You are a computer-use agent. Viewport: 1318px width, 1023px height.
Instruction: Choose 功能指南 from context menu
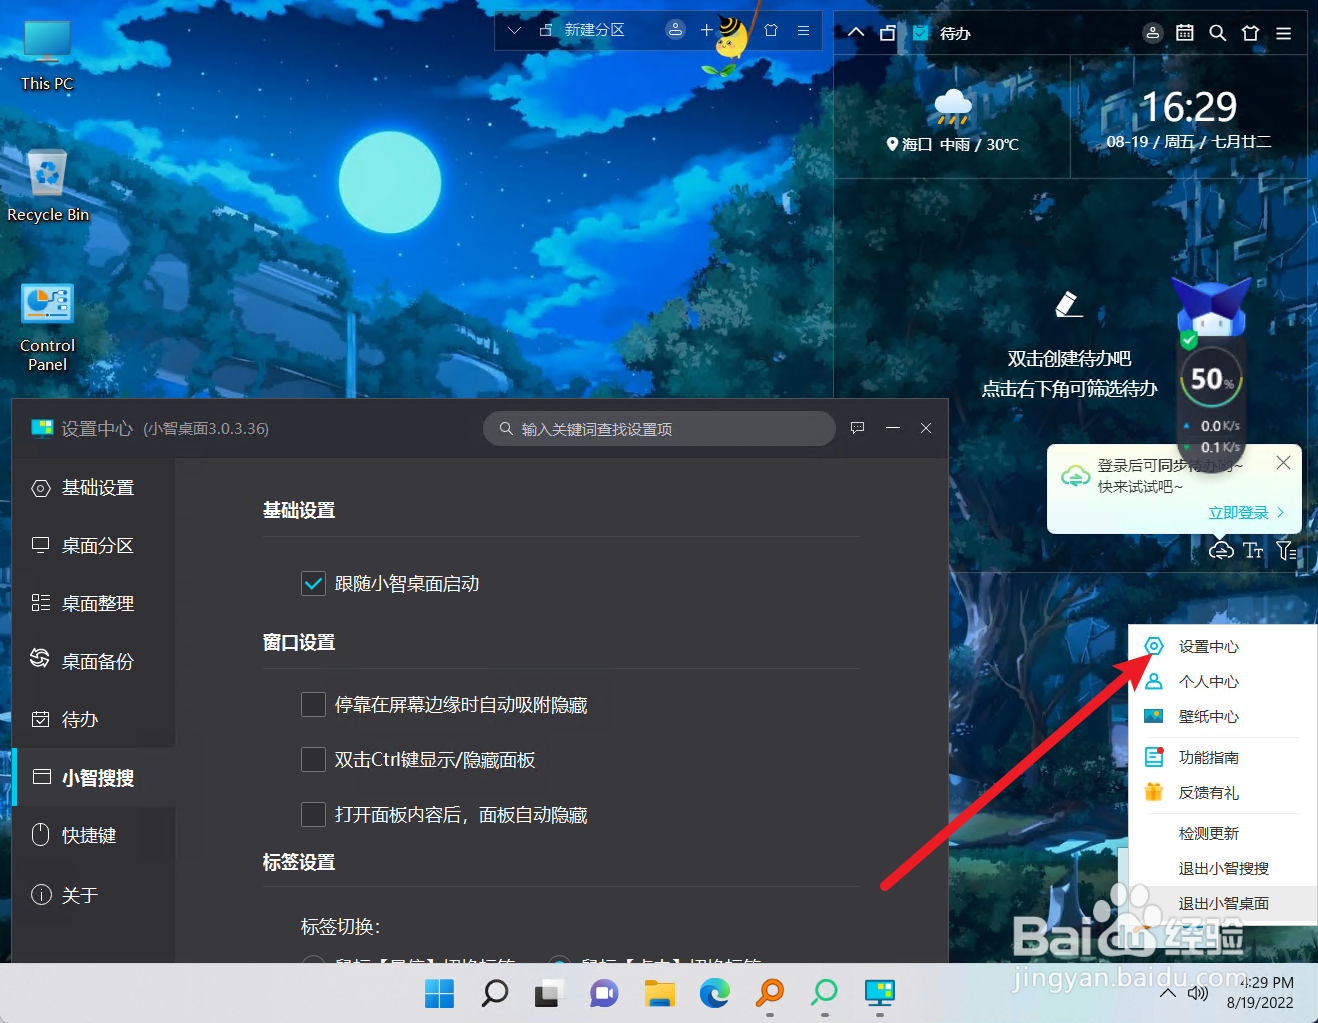coord(1222,757)
